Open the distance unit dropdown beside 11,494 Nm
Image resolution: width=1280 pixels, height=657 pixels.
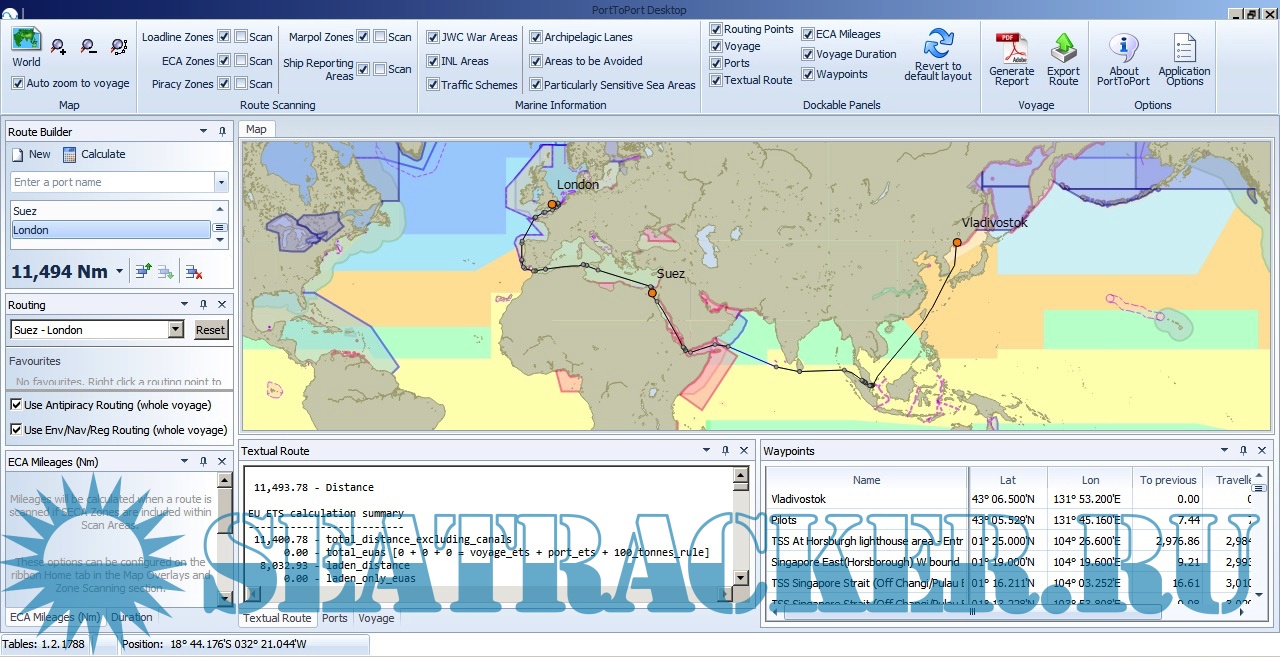click(x=120, y=272)
